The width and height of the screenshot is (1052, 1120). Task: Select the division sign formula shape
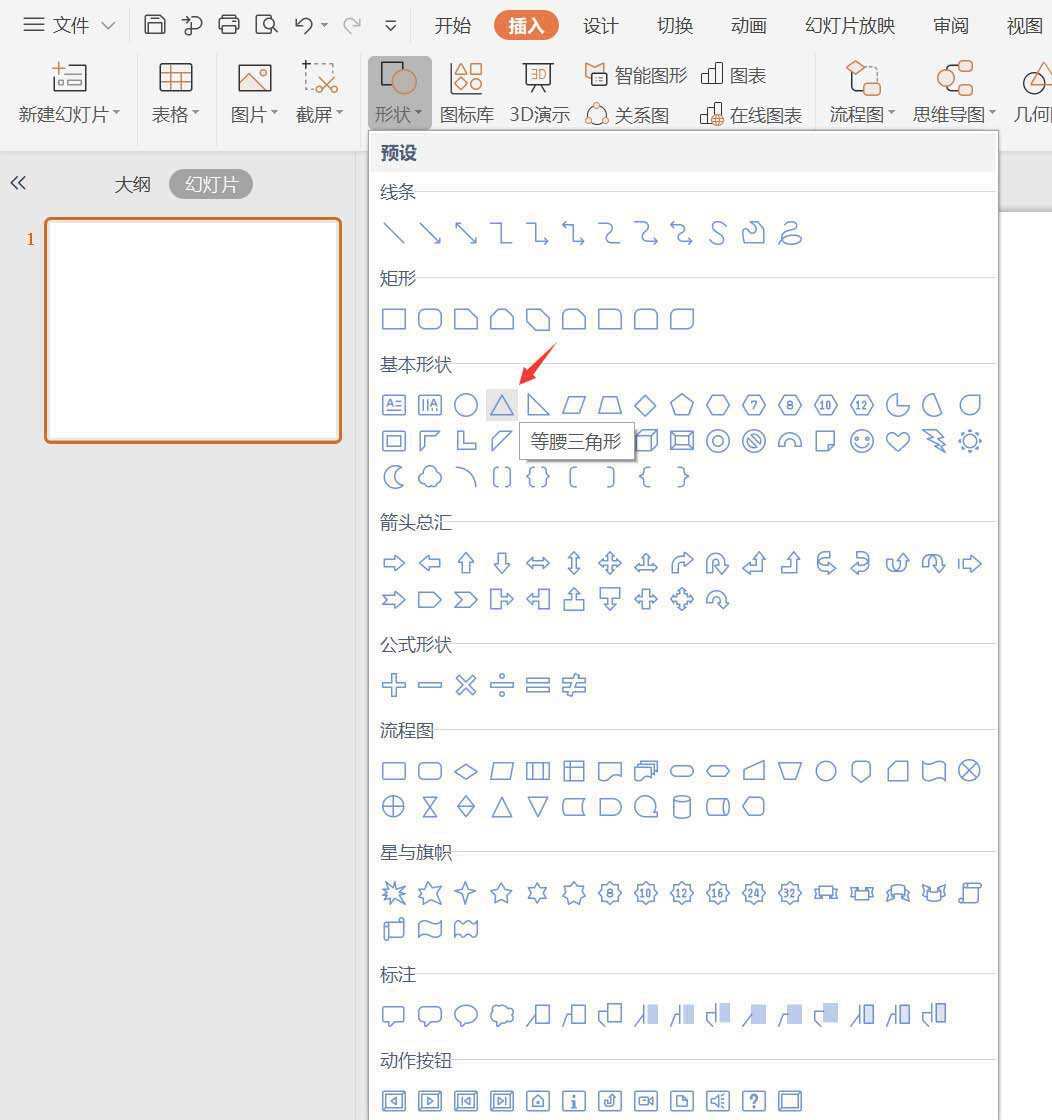[501, 685]
